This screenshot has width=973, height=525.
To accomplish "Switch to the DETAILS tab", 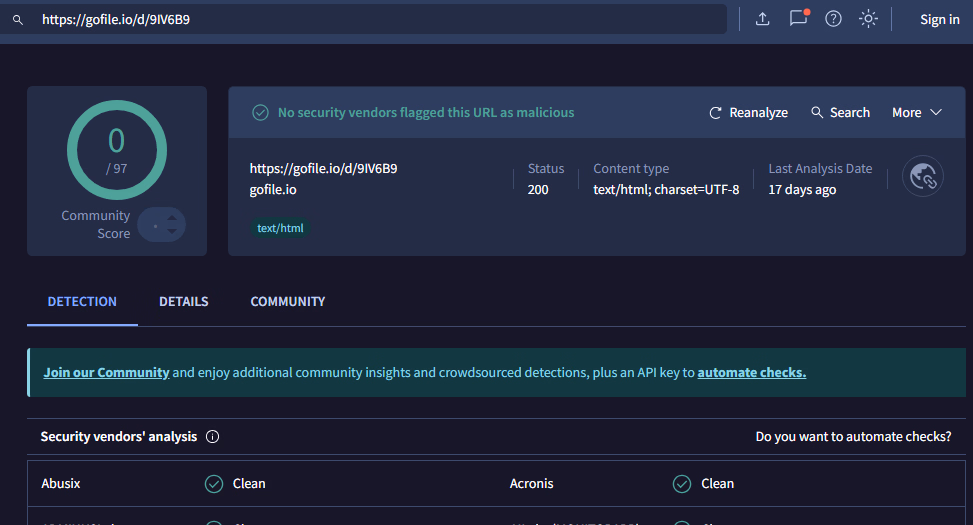I will [x=184, y=301].
